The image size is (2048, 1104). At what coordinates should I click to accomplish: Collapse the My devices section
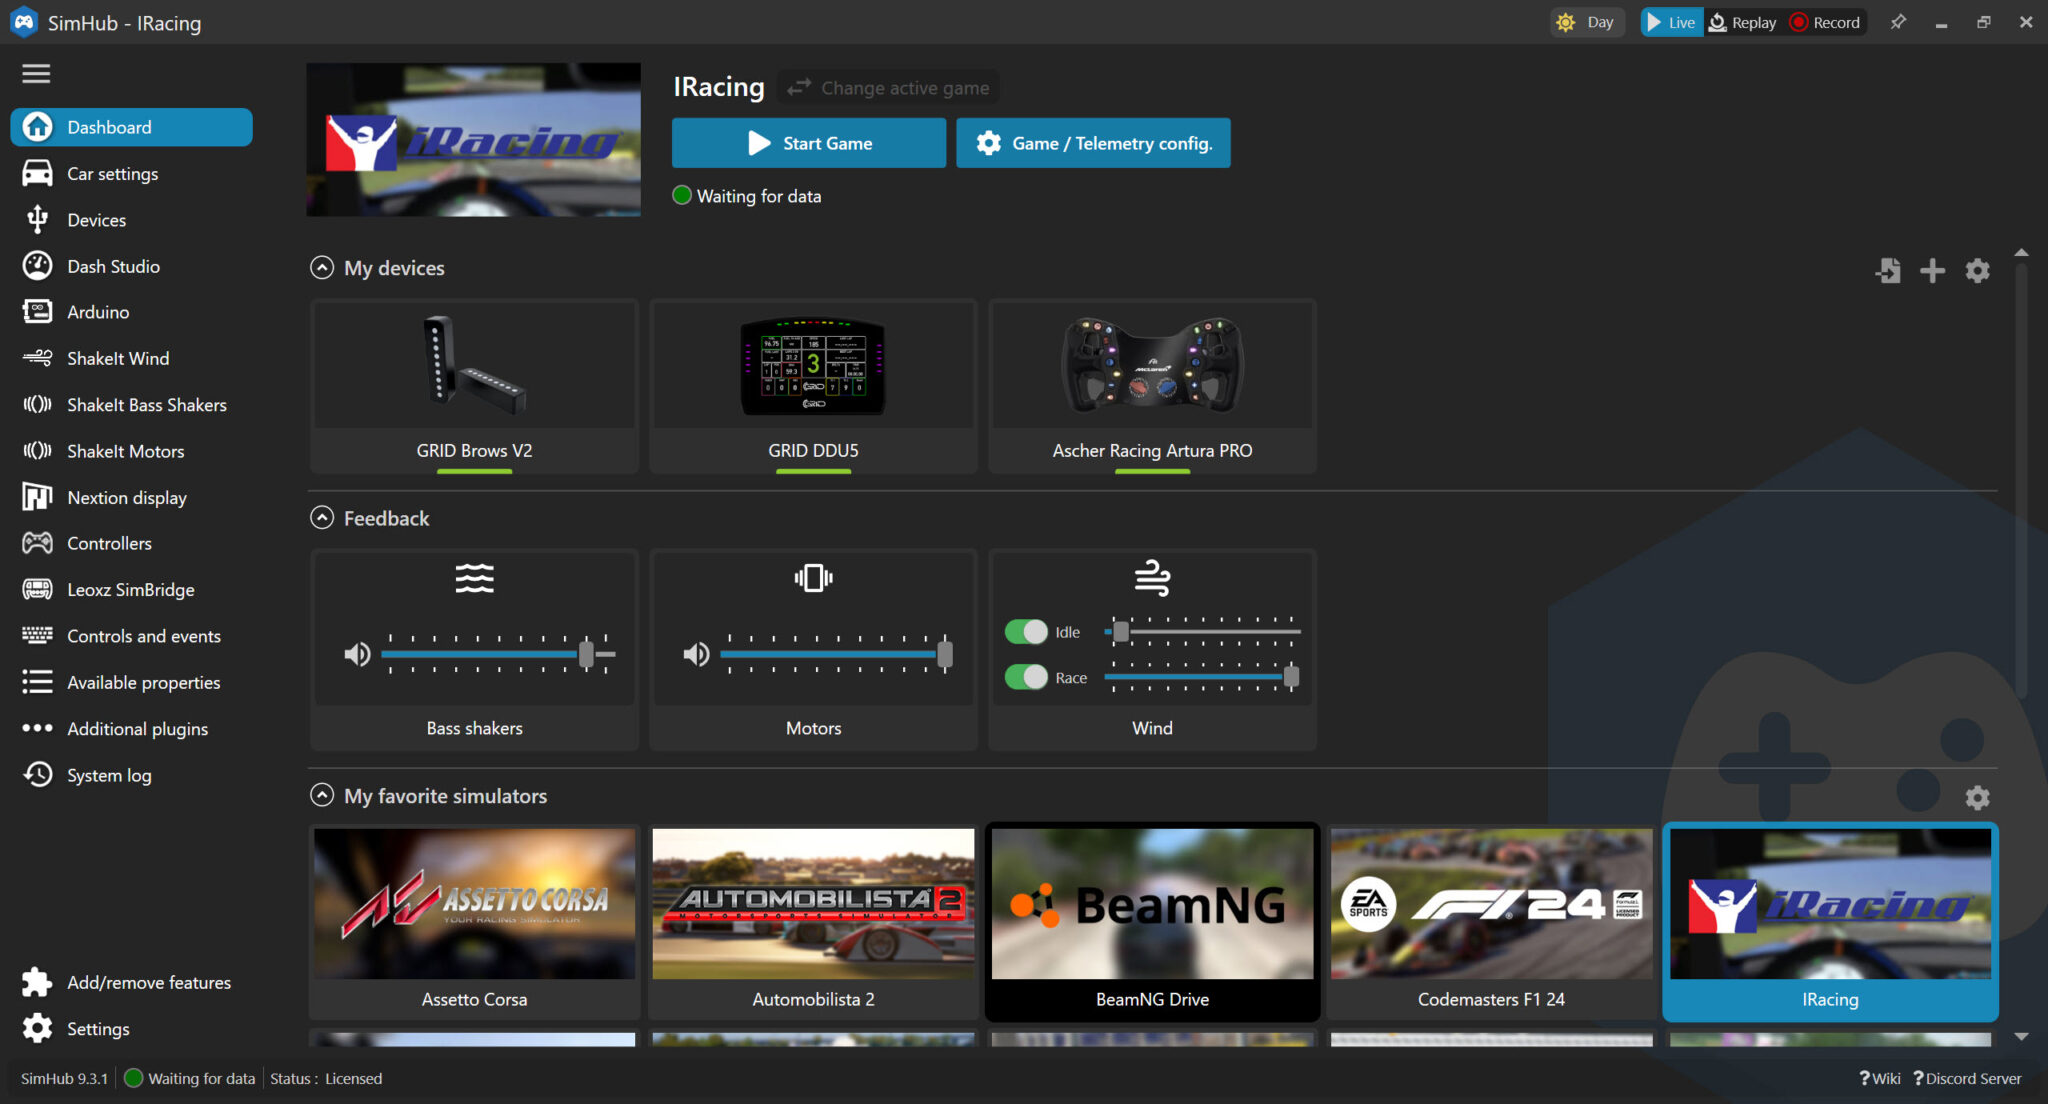coord(321,267)
